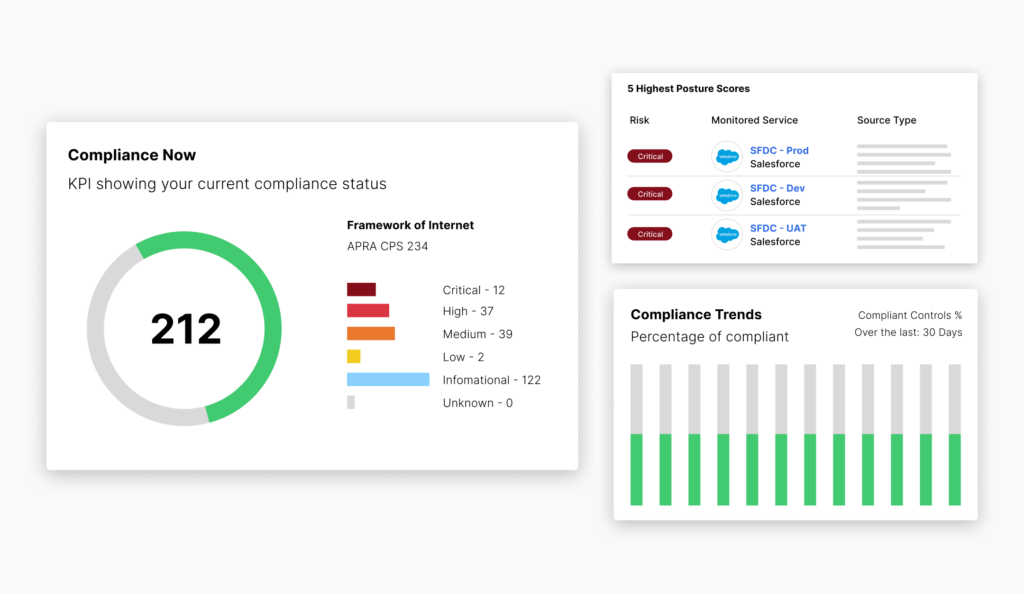Image resolution: width=1024 pixels, height=594 pixels.
Task: Click the Critical badge in the SFDC - Dev row
Action: [650, 194]
